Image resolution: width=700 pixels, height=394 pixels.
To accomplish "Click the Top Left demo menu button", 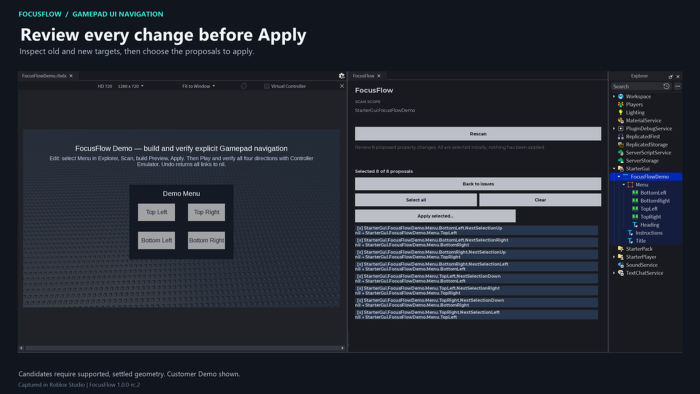I will tap(156, 212).
